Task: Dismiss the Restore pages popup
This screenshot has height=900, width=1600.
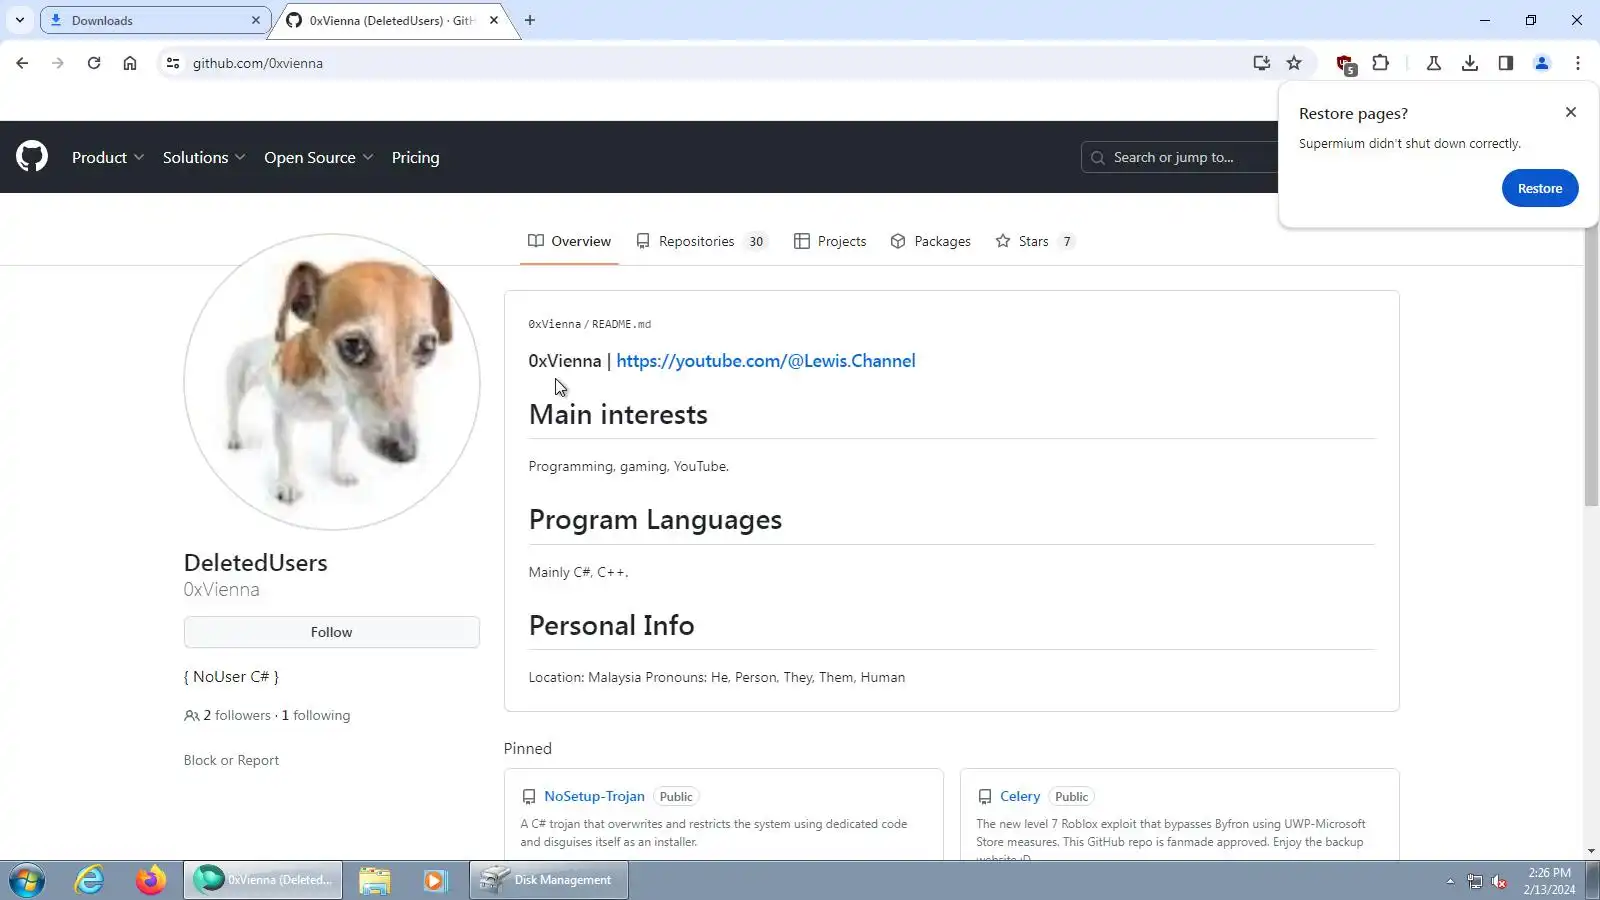Action: tap(1571, 112)
